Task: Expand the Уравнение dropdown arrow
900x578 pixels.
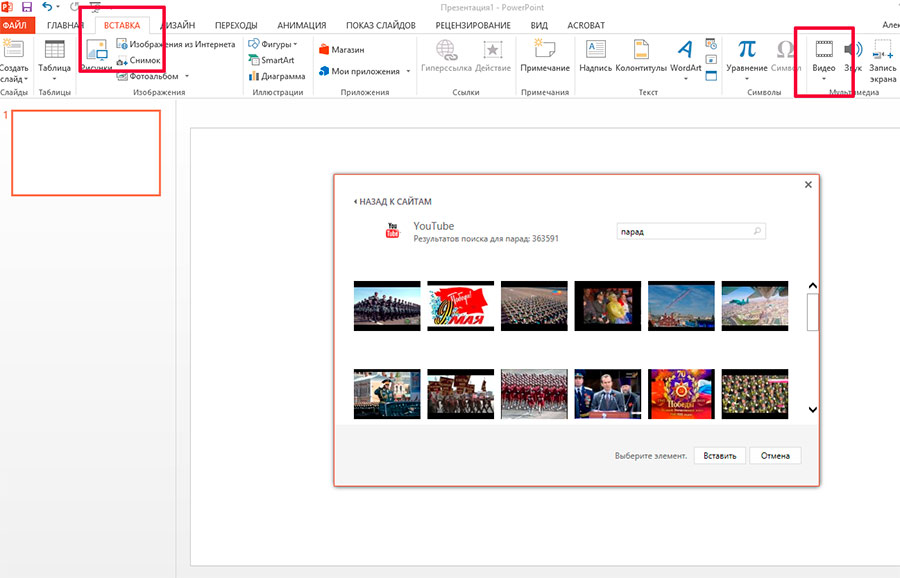Action: (x=746, y=79)
